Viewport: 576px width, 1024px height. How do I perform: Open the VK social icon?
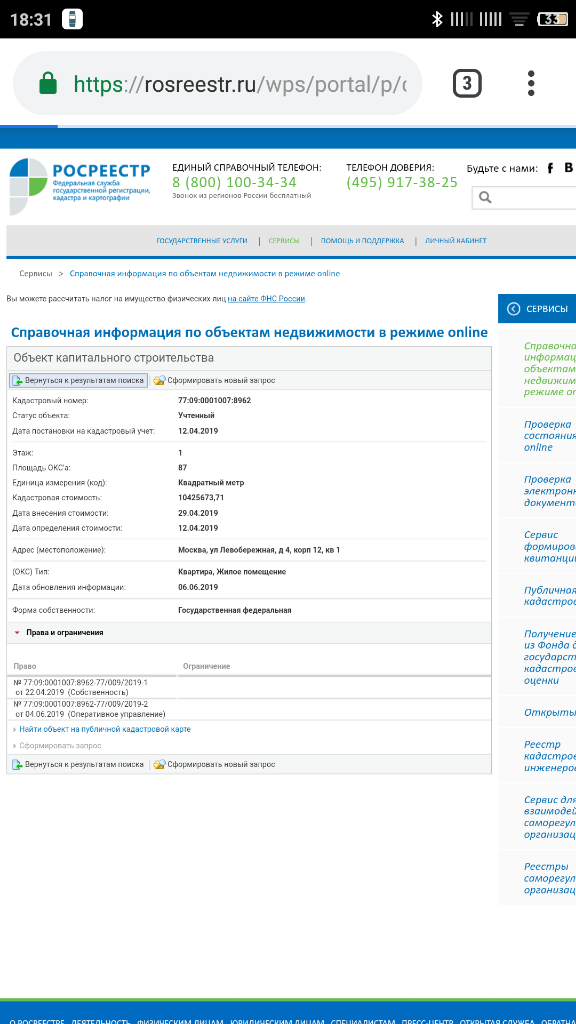click(x=569, y=168)
